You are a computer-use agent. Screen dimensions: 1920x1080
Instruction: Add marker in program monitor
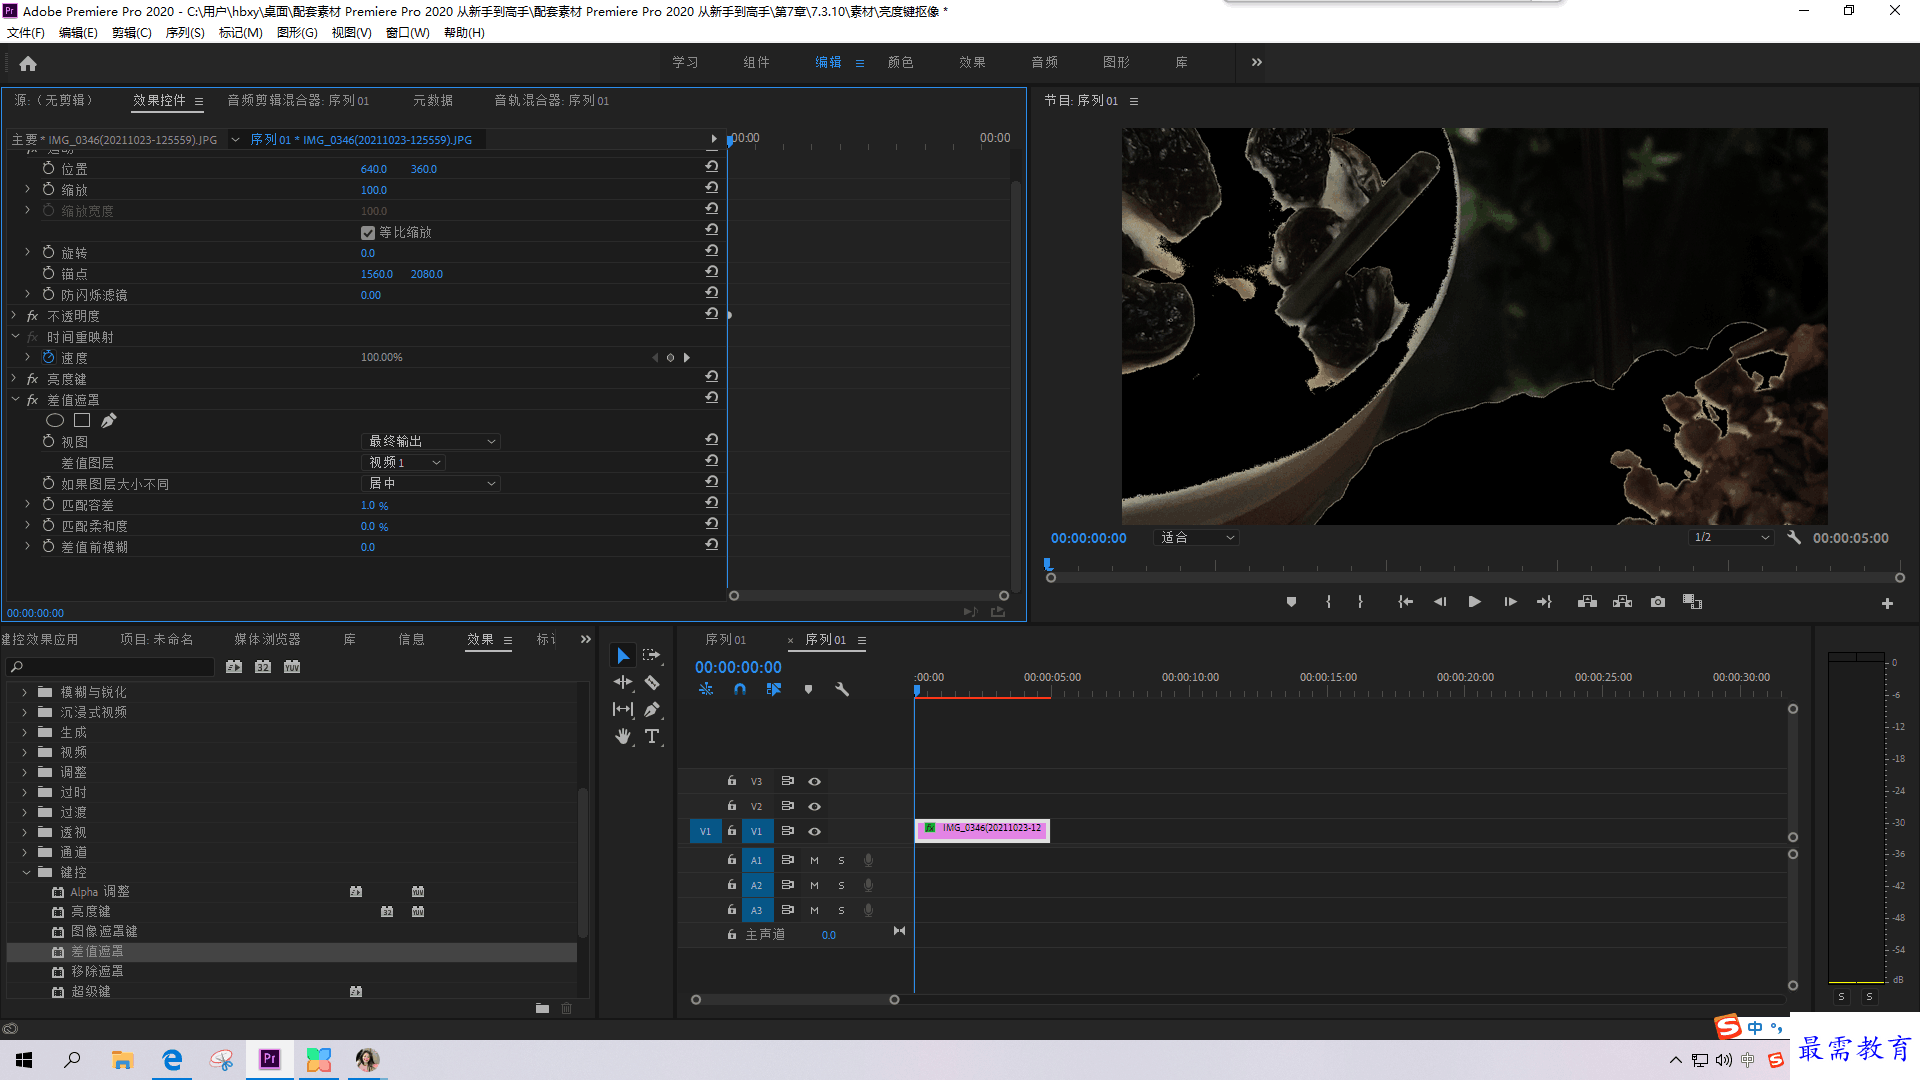1291,602
